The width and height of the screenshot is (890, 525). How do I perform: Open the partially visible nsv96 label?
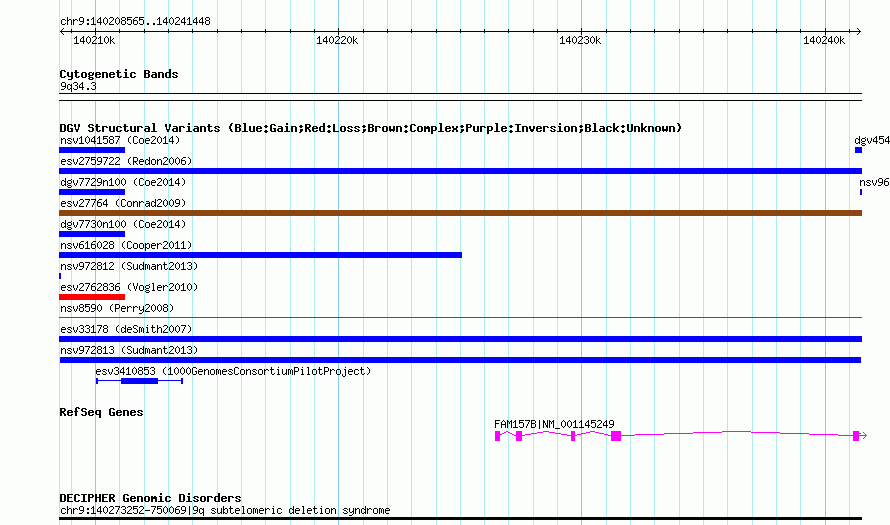[874, 182]
